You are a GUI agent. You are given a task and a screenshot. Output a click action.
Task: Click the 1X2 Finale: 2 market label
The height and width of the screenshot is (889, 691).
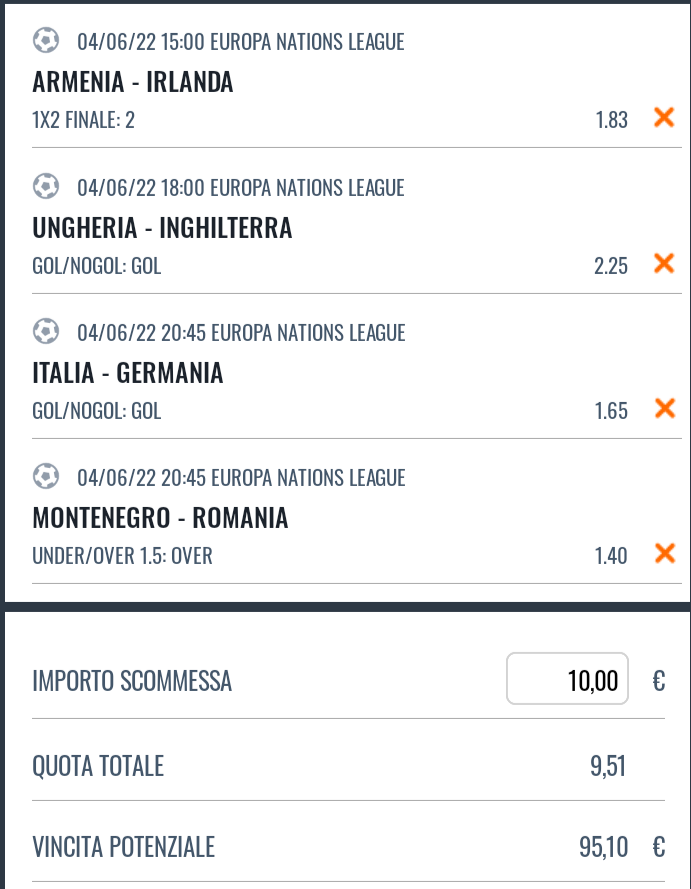pyautogui.click(x=83, y=120)
